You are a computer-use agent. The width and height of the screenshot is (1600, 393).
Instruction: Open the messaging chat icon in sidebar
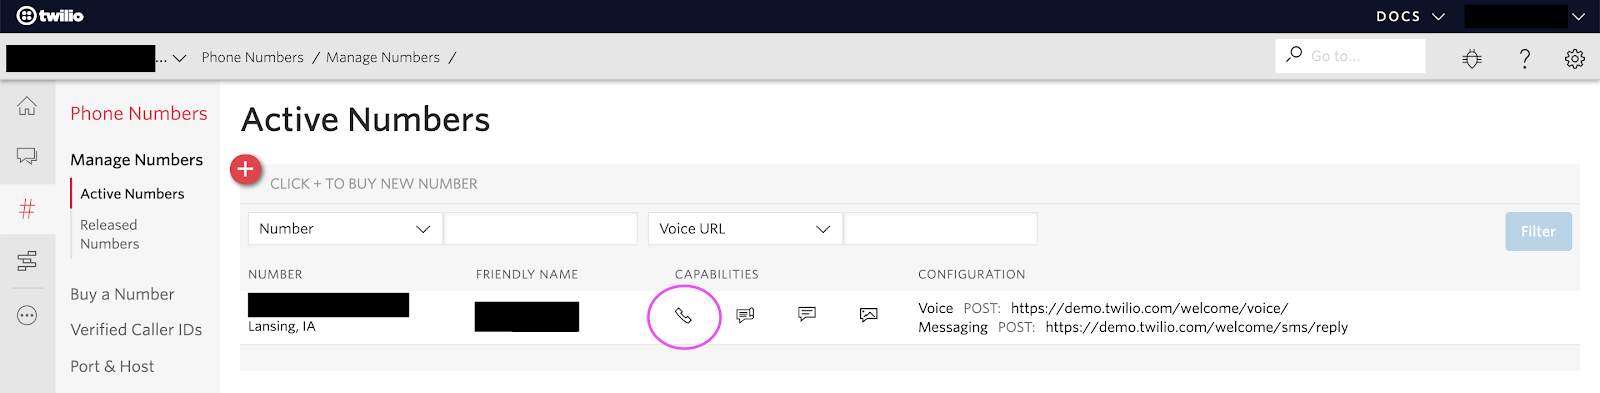pos(27,156)
